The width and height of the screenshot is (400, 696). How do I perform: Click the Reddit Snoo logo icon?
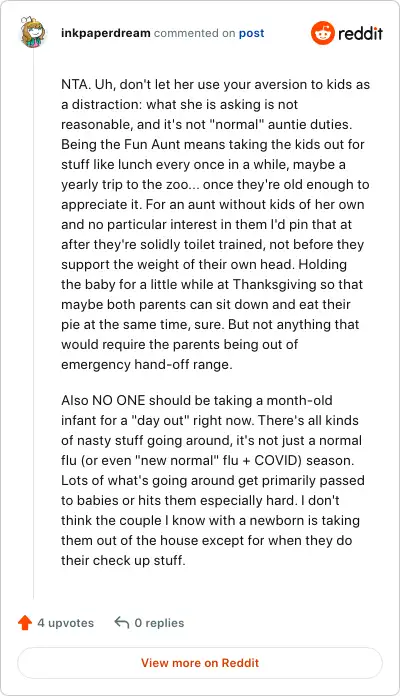point(323,33)
